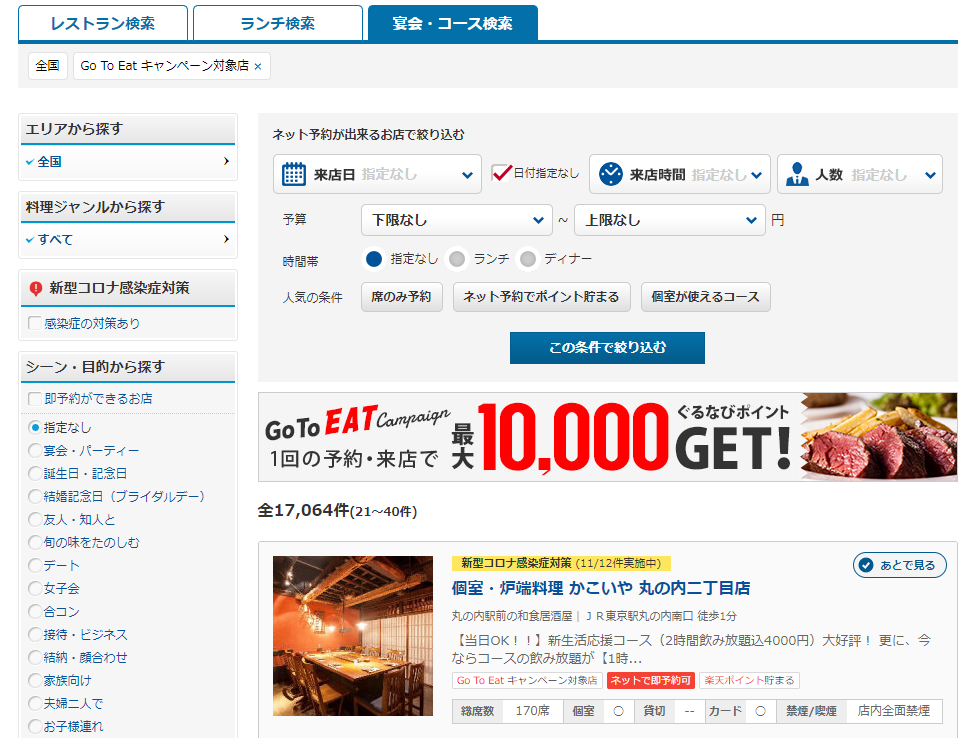Screen dimensions: 963x738
Task: Click the 個室が使えるコース condition button
Action: click(706, 297)
